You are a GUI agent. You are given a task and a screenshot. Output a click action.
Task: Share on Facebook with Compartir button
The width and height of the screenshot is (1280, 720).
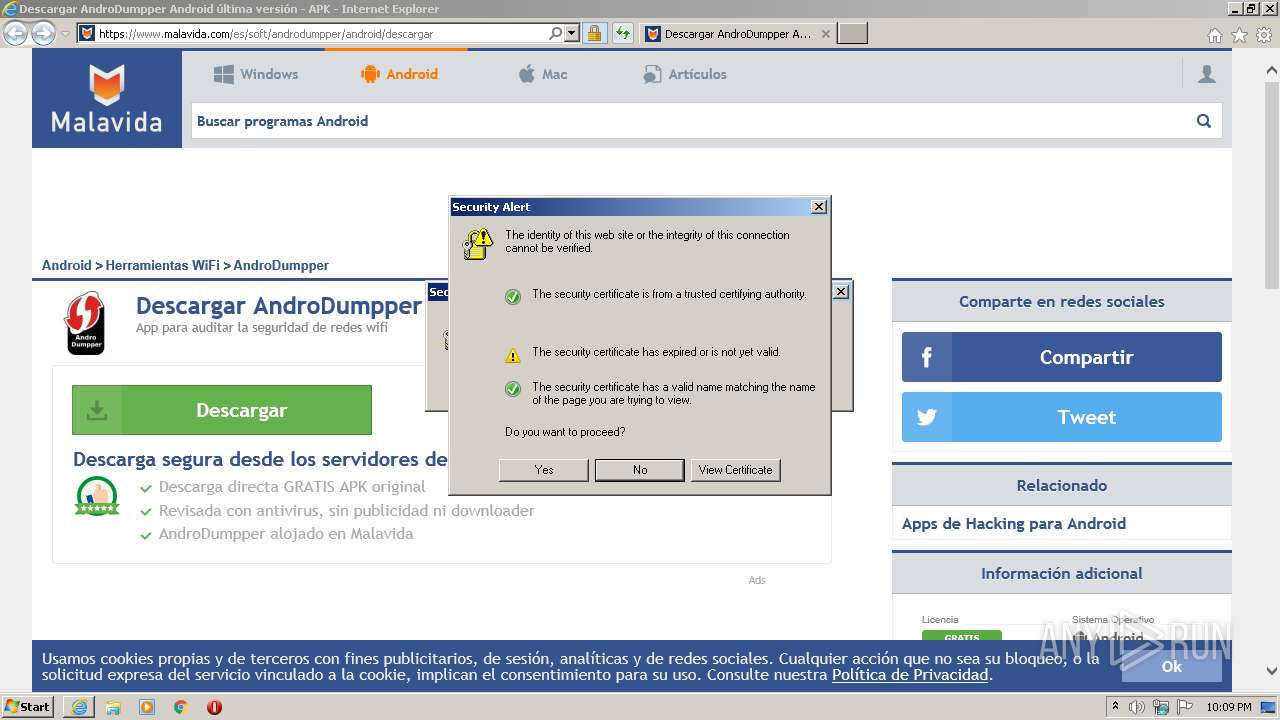tap(1061, 357)
